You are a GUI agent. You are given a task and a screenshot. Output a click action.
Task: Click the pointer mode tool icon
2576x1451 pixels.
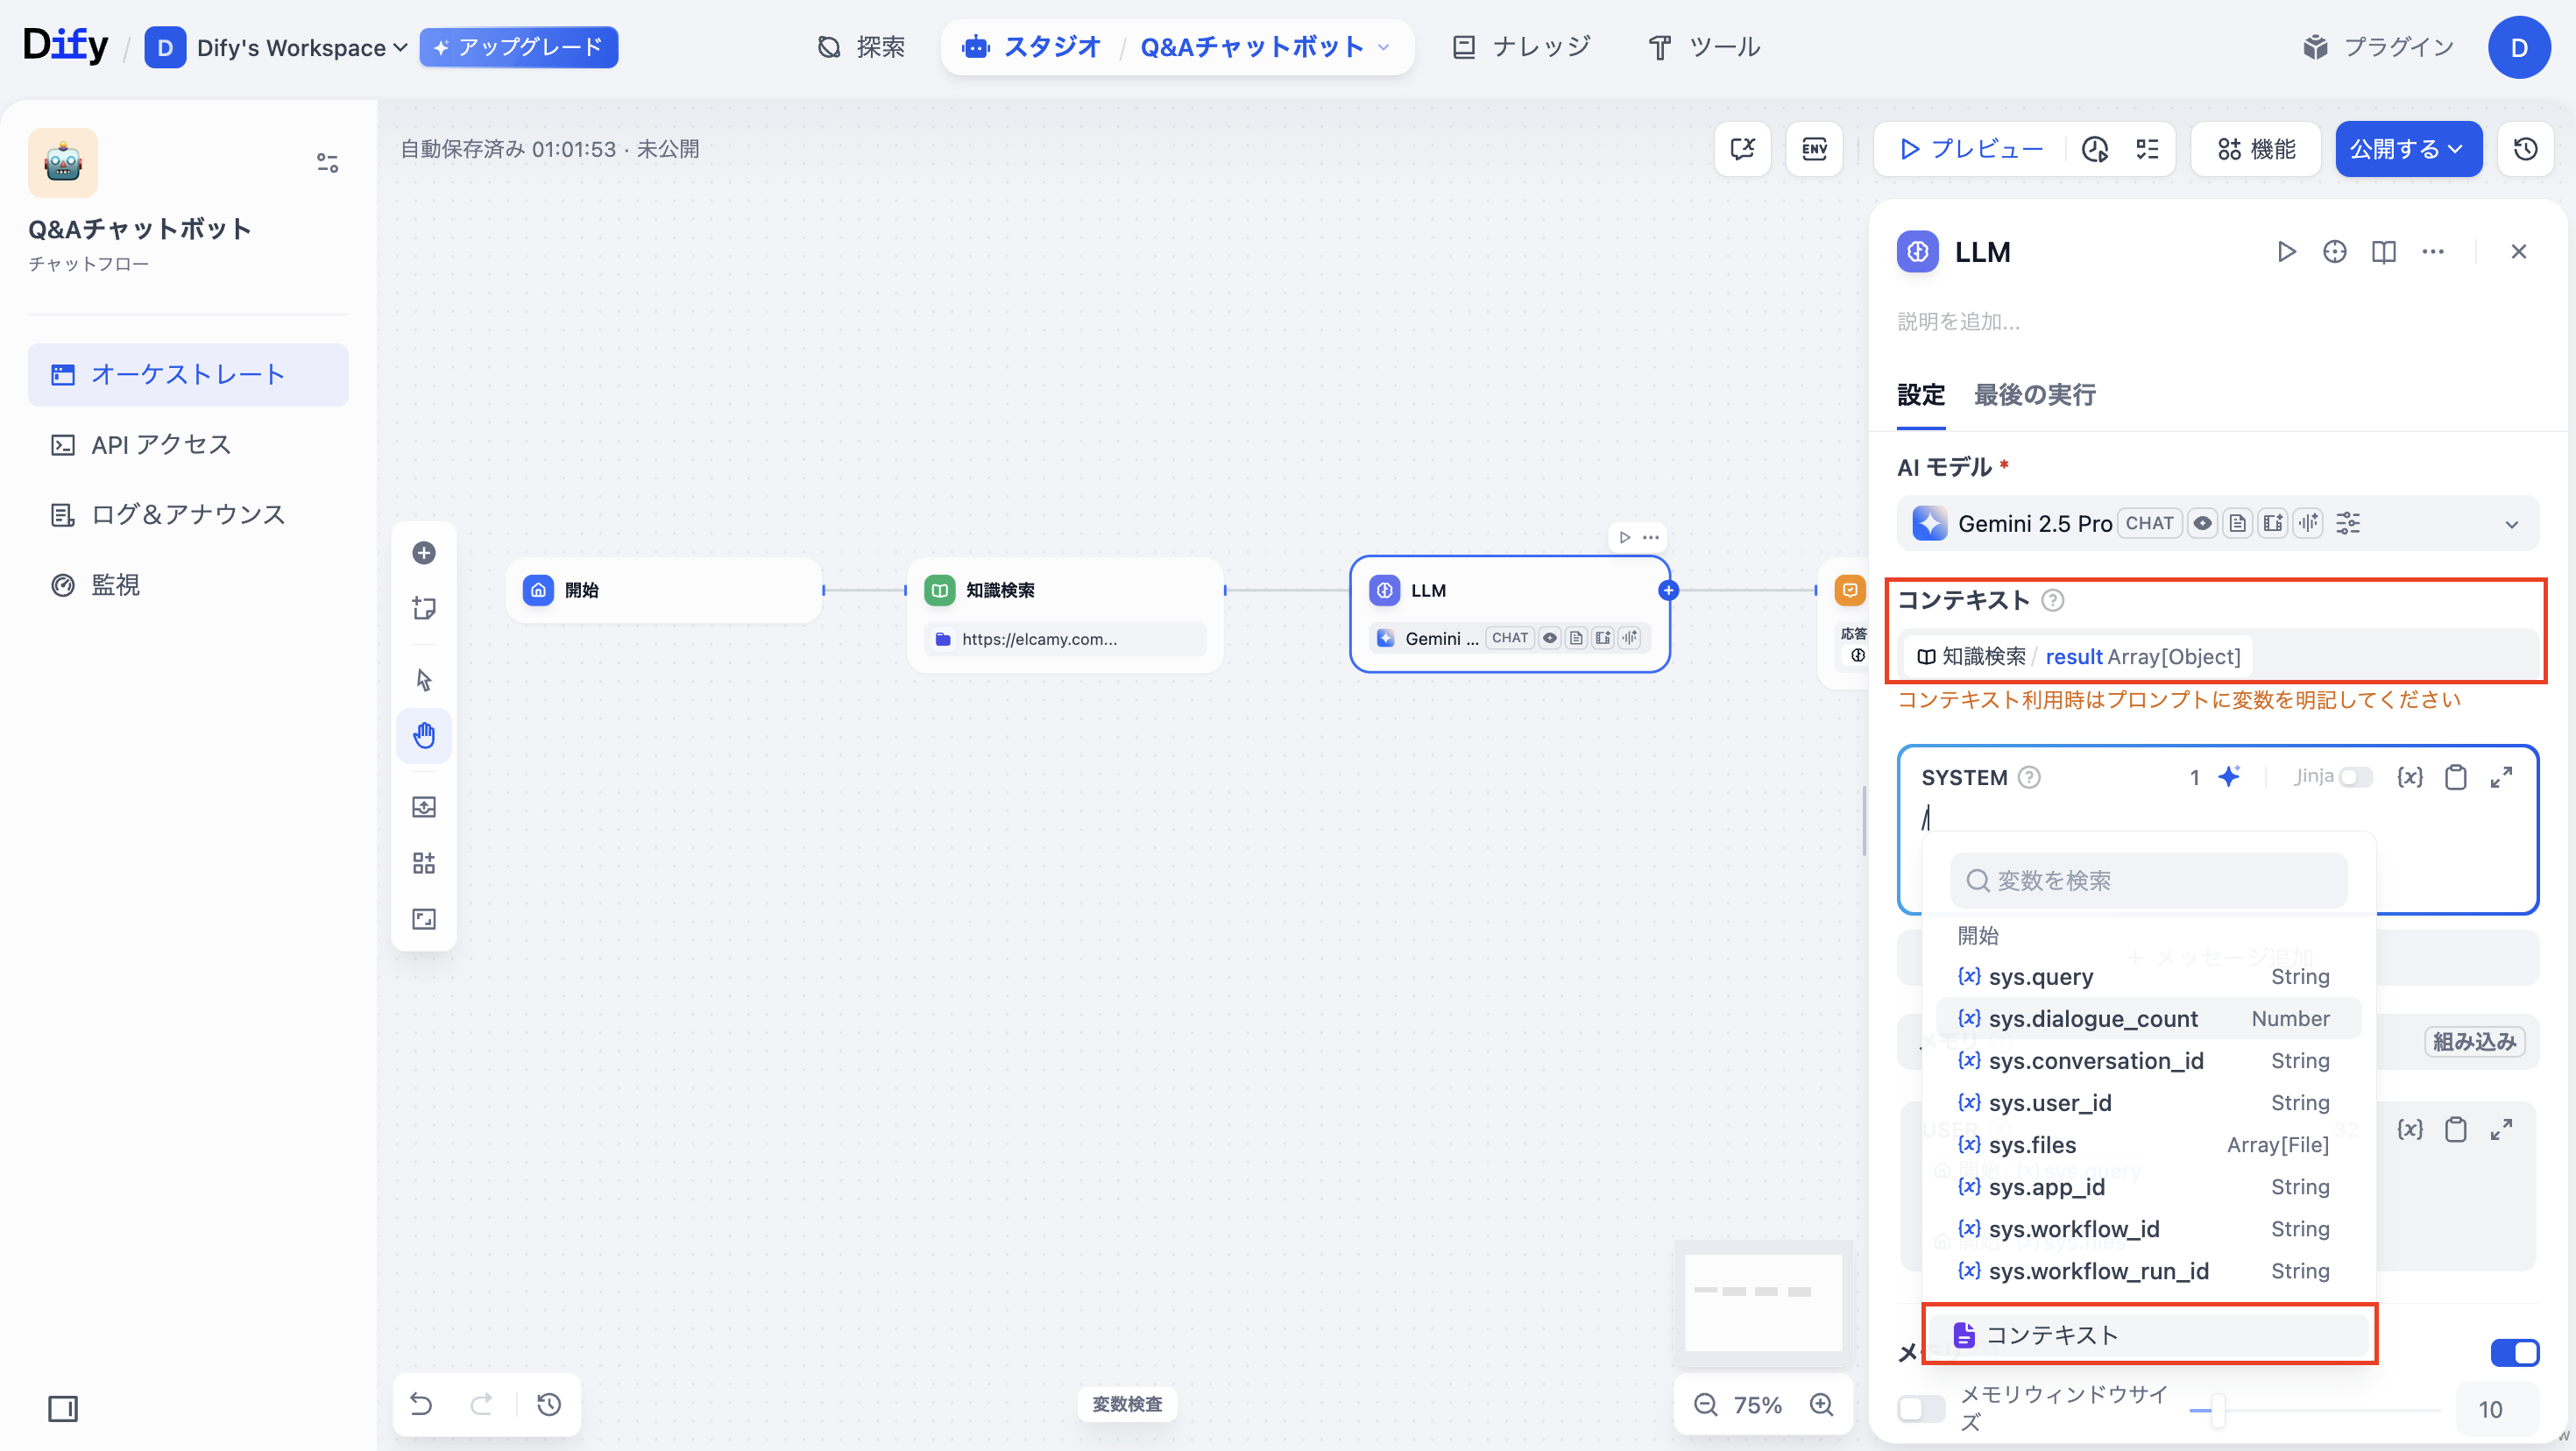[424, 680]
